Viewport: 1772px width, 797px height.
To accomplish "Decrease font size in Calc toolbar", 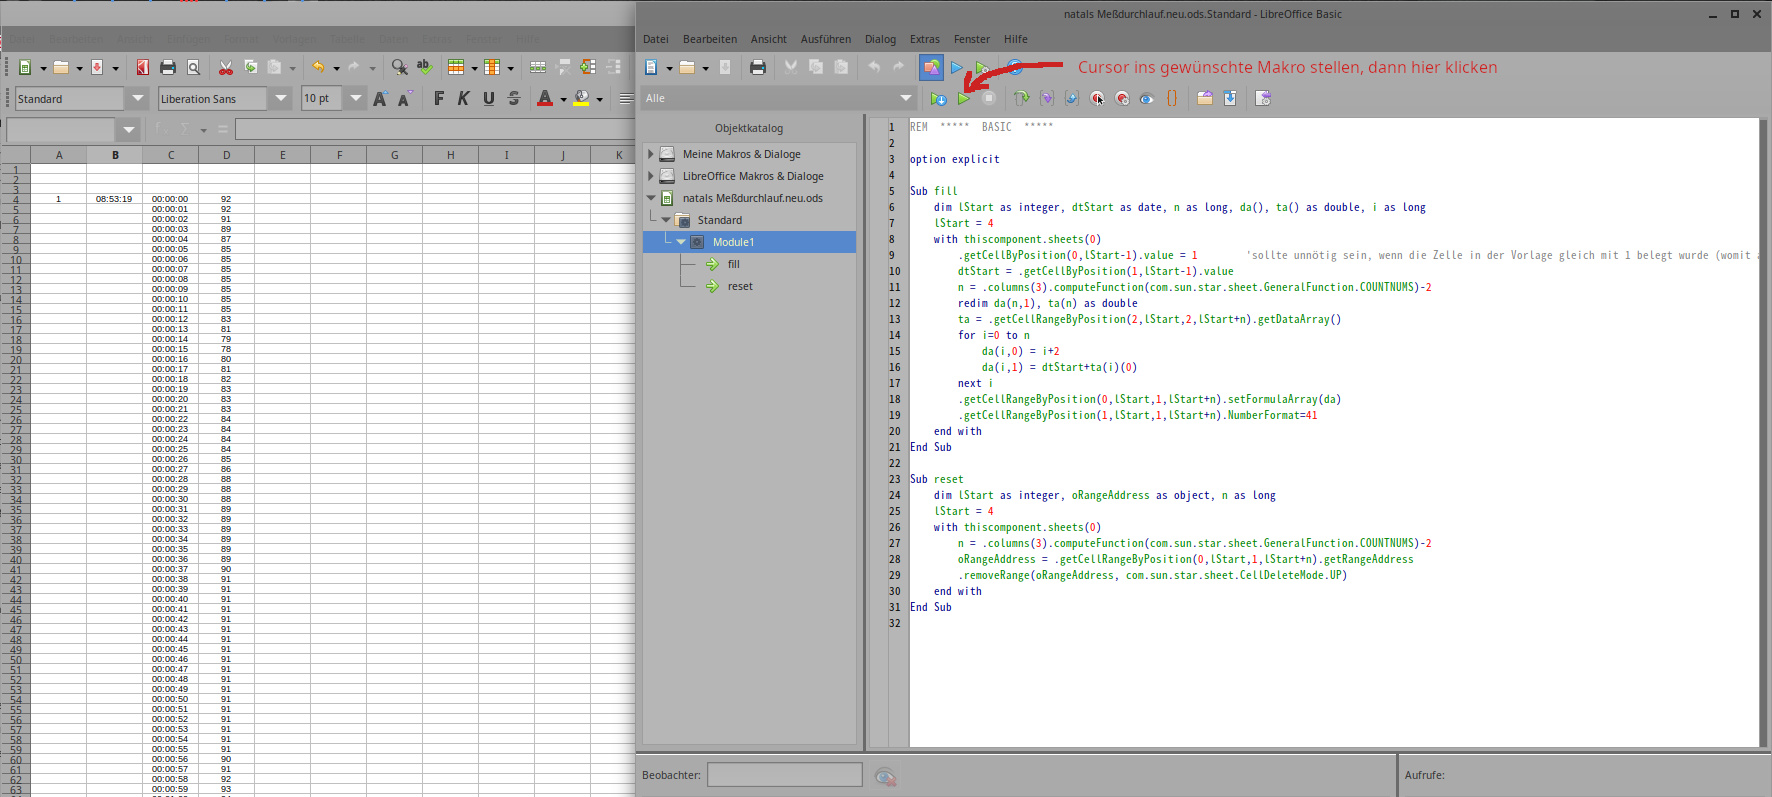I will point(404,98).
